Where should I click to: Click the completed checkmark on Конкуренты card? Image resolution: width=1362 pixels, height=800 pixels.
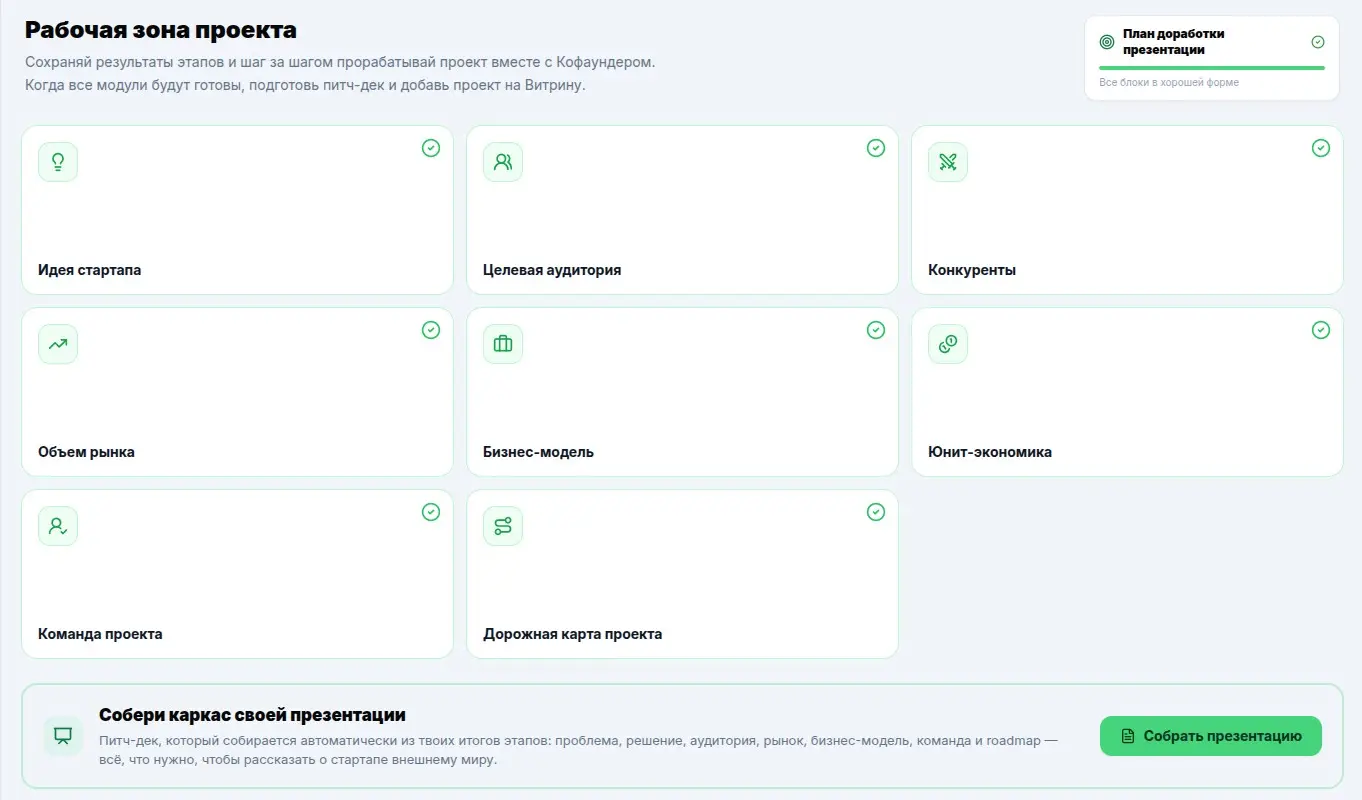pos(1321,148)
